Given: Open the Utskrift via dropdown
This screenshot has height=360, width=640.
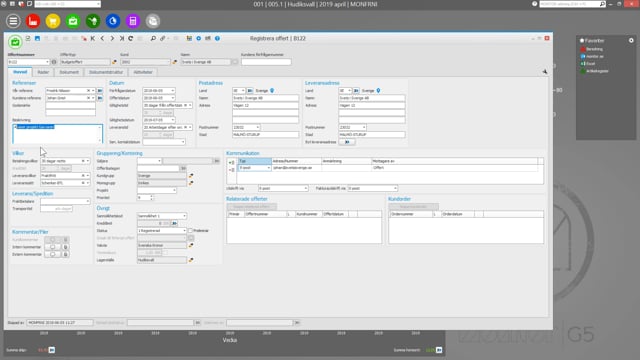Looking at the screenshot, I should click(x=305, y=188).
